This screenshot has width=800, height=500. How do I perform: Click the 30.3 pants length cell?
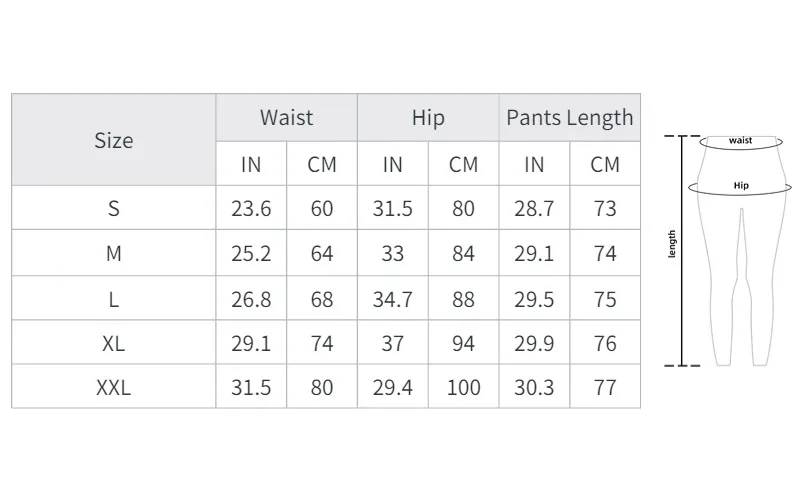point(534,387)
